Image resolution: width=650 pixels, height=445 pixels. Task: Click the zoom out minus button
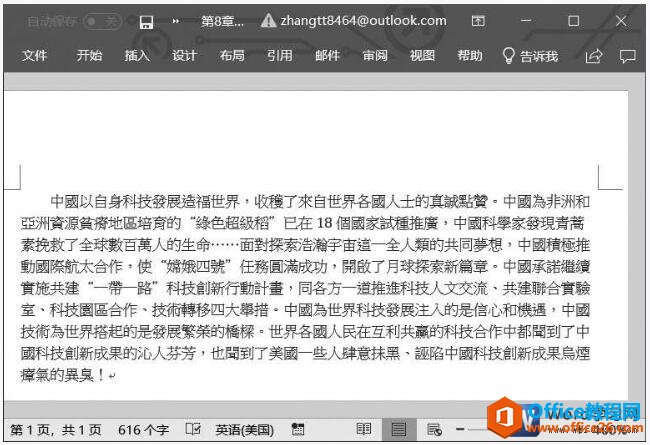(459, 429)
